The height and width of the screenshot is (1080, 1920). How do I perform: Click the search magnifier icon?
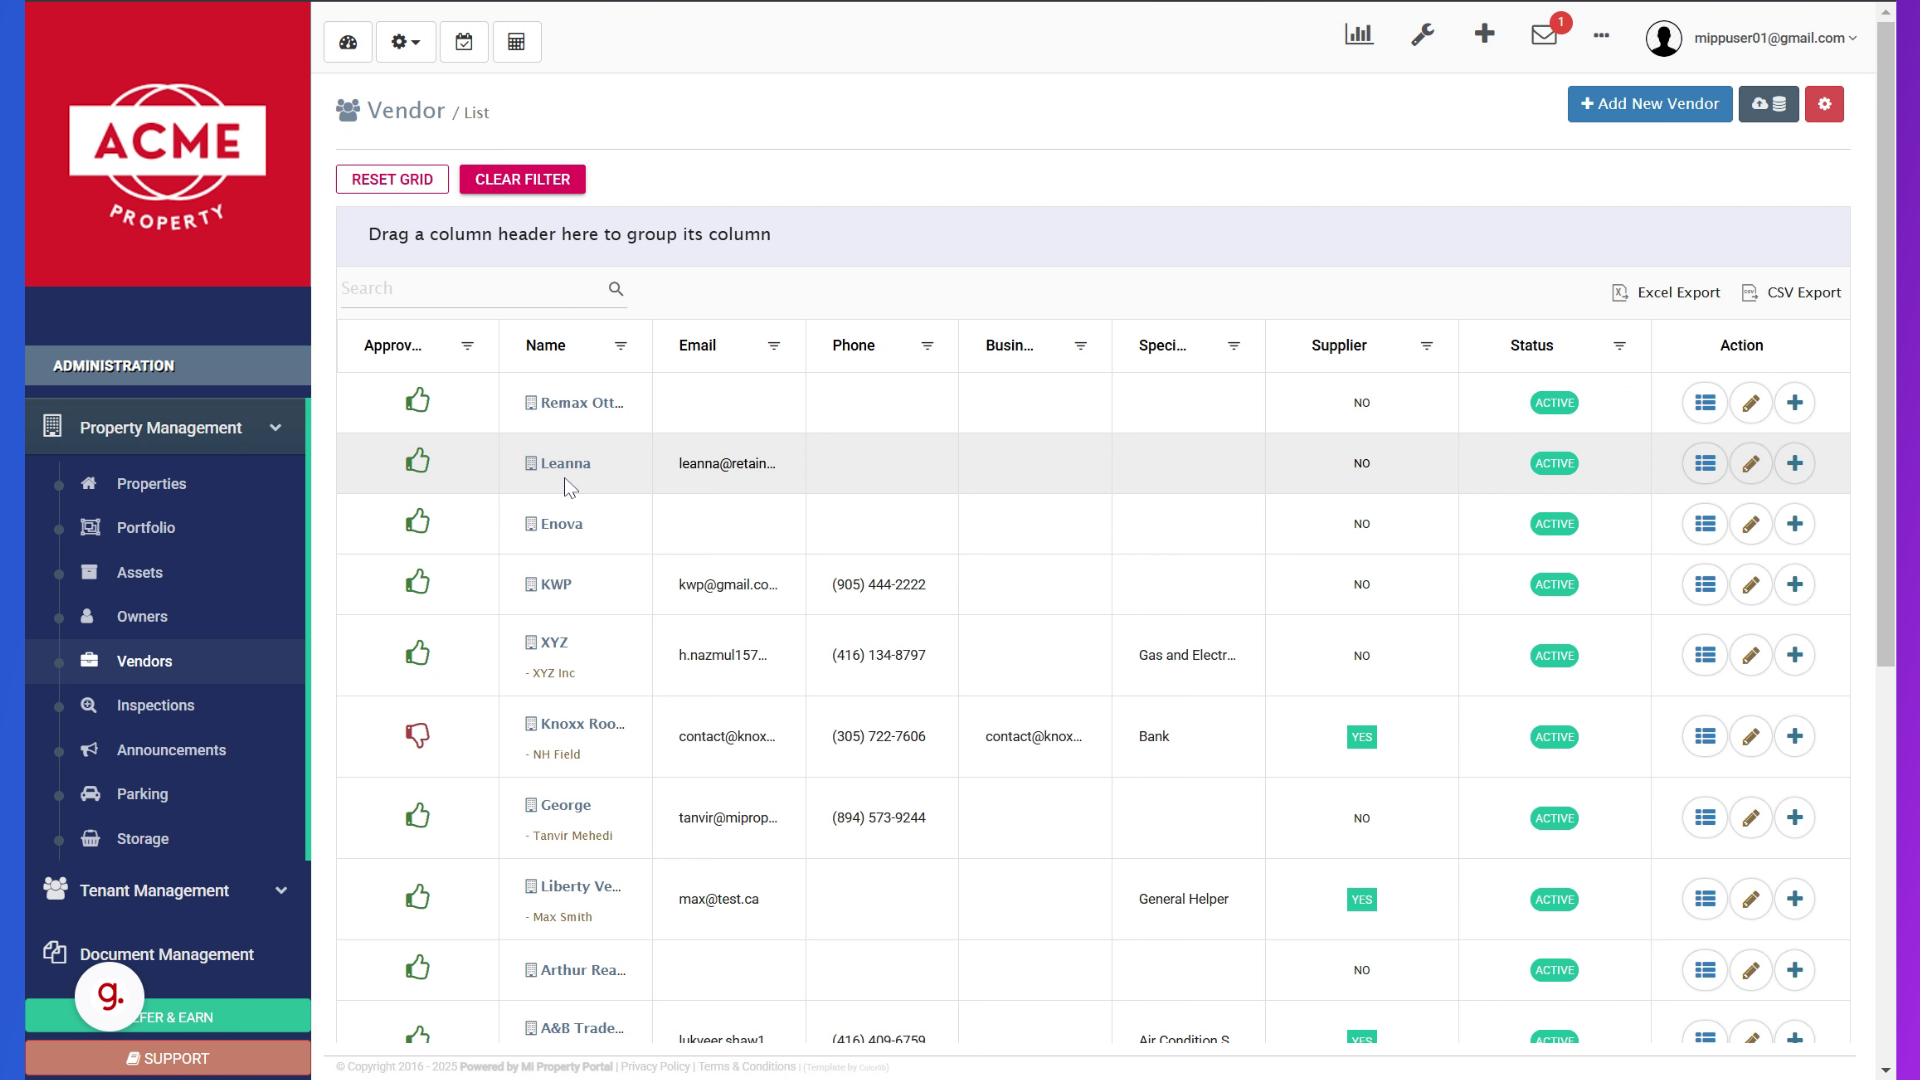(616, 289)
